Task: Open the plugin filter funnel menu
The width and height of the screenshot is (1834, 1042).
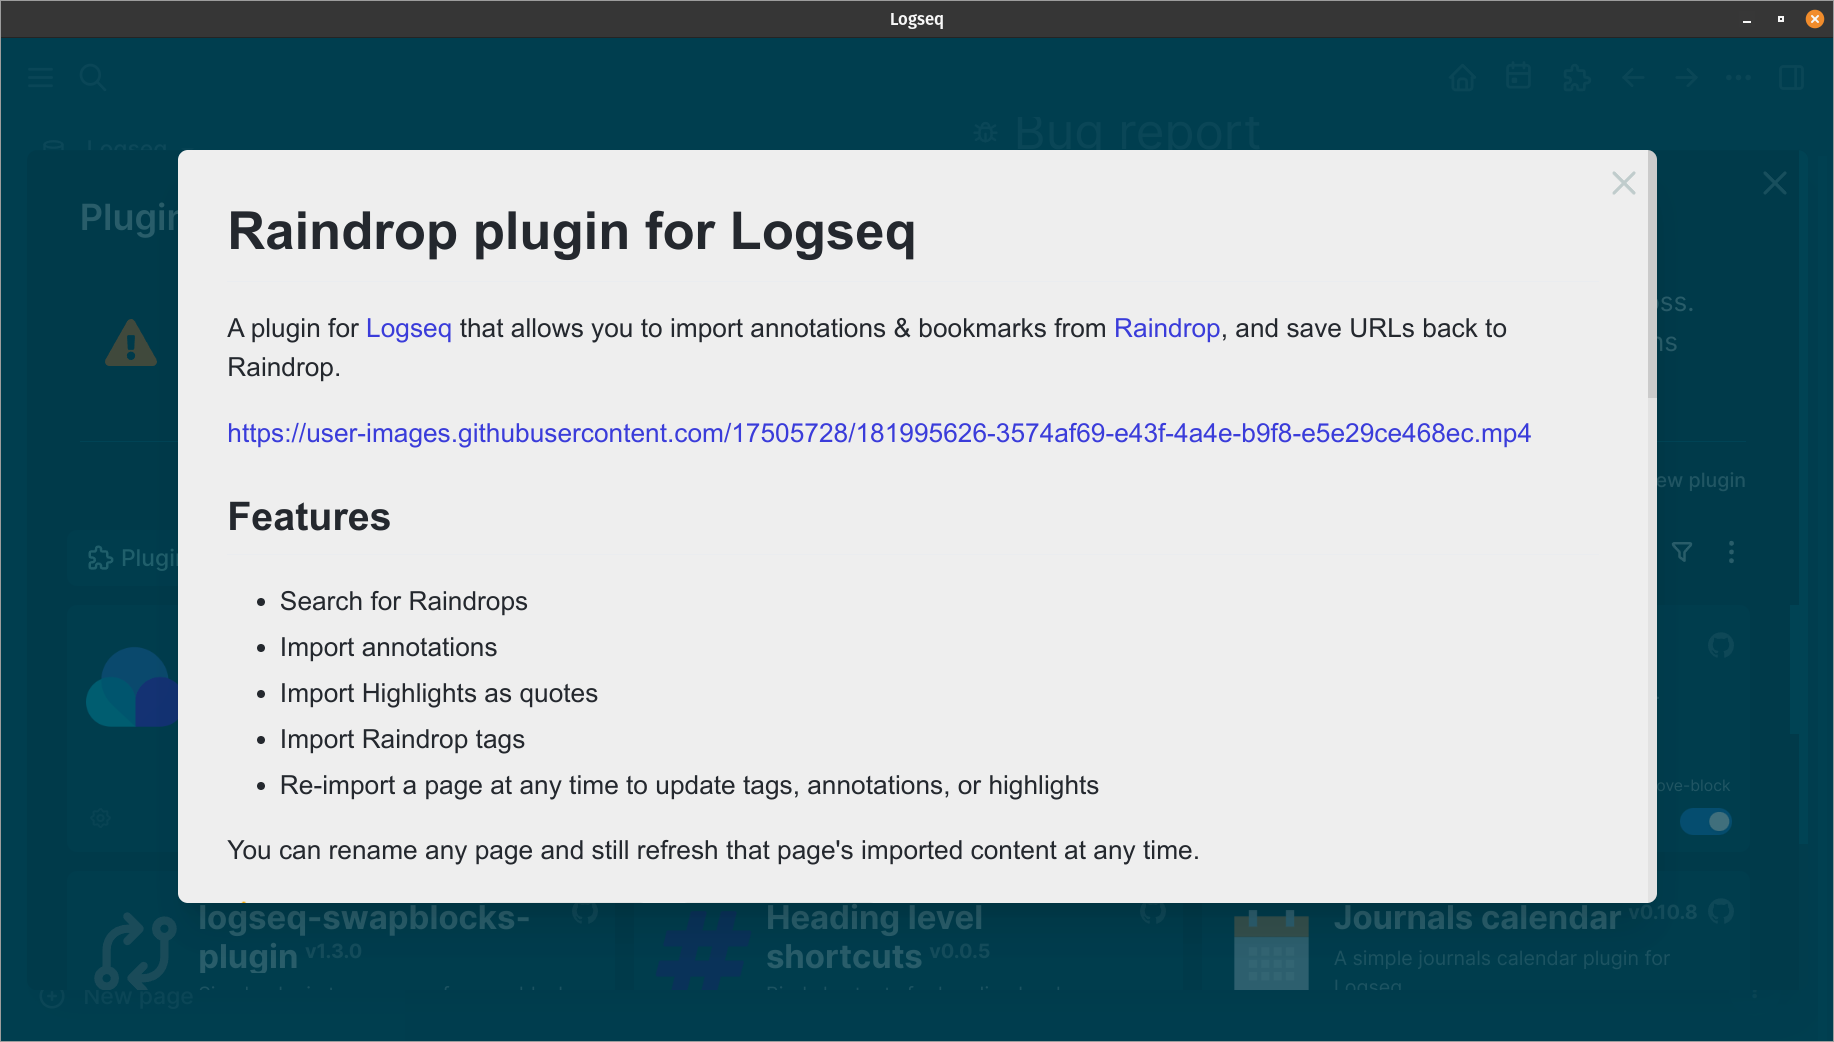Action: [1683, 551]
